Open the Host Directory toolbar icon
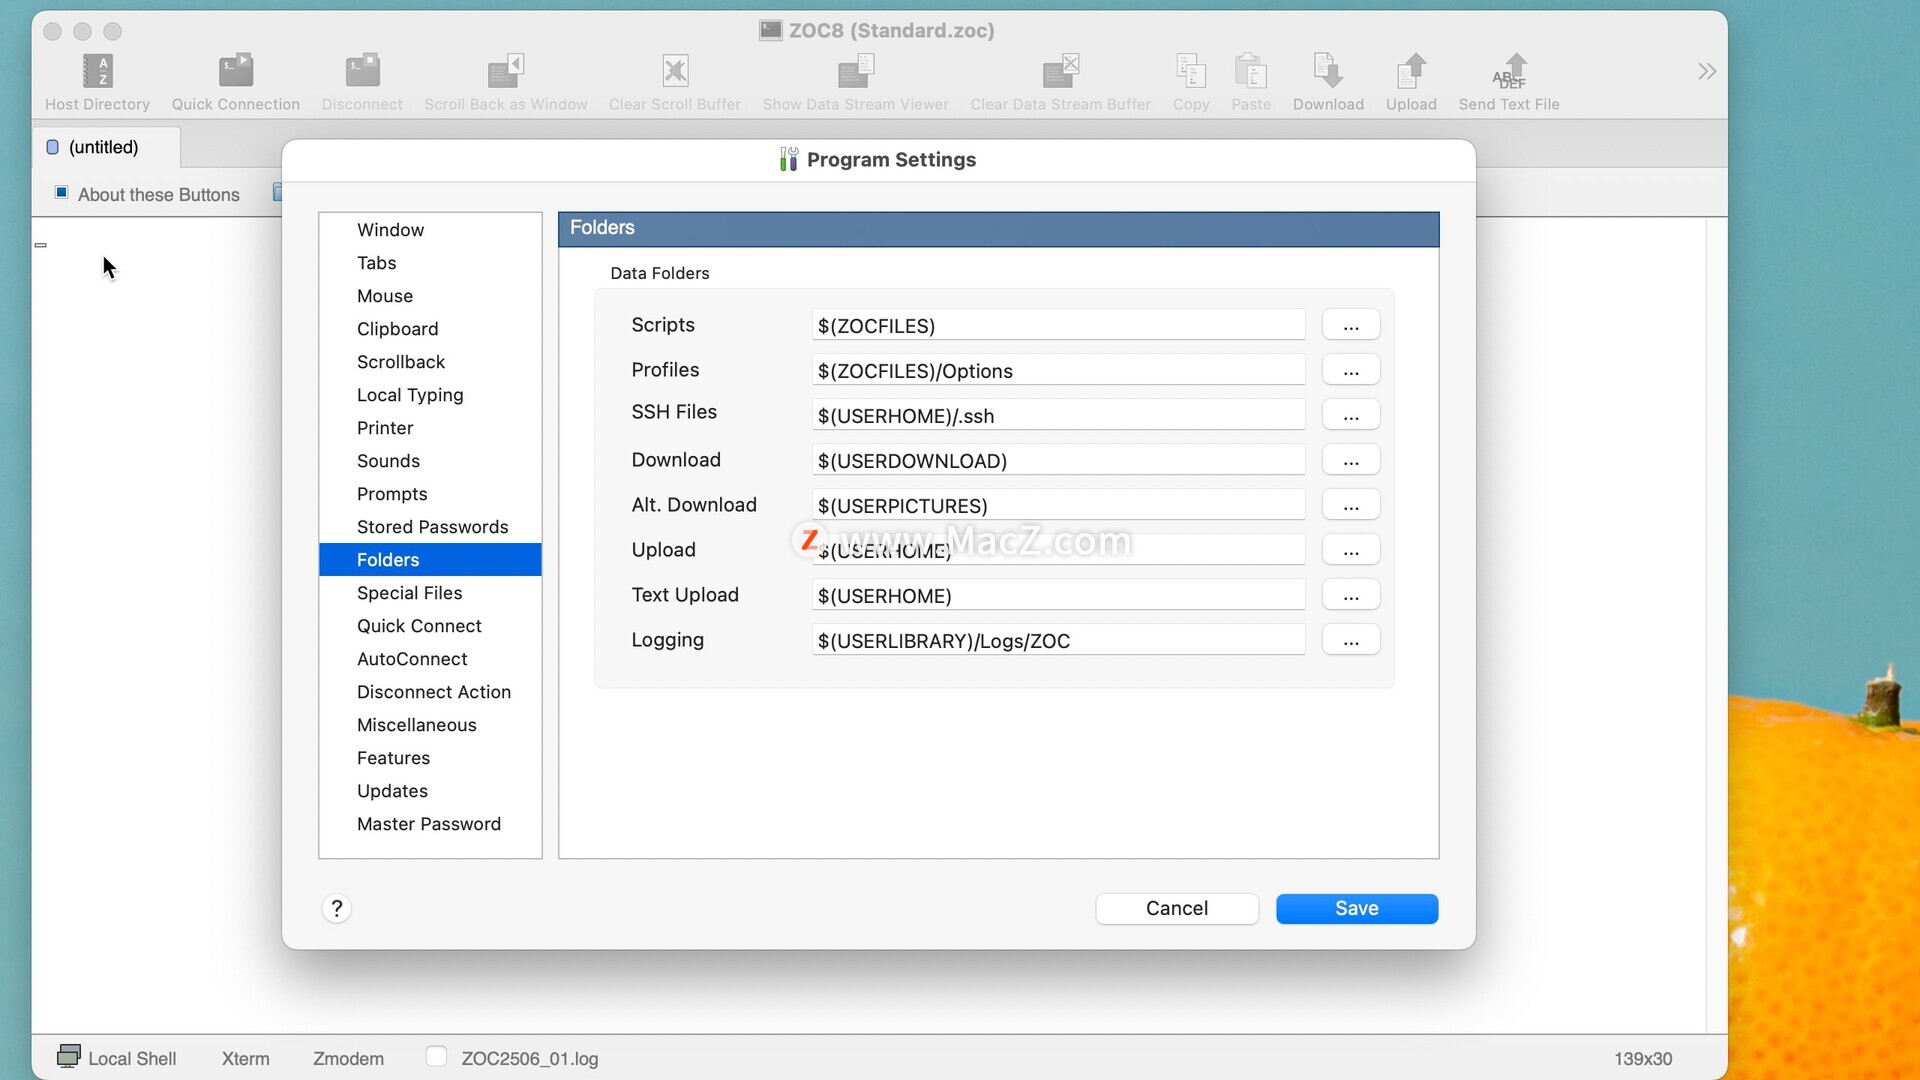The image size is (1920, 1080). [97, 71]
